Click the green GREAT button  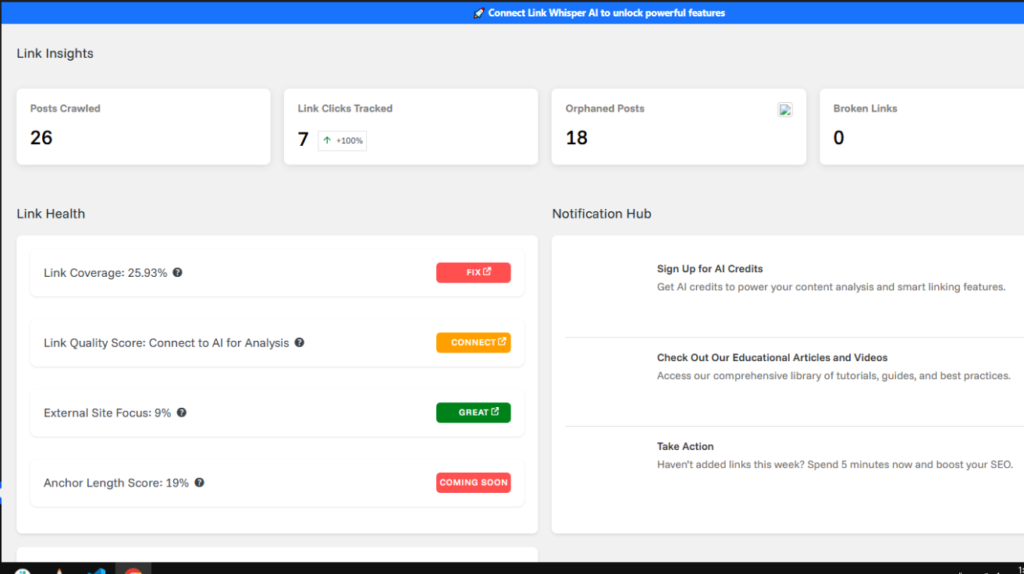(x=473, y=412)
